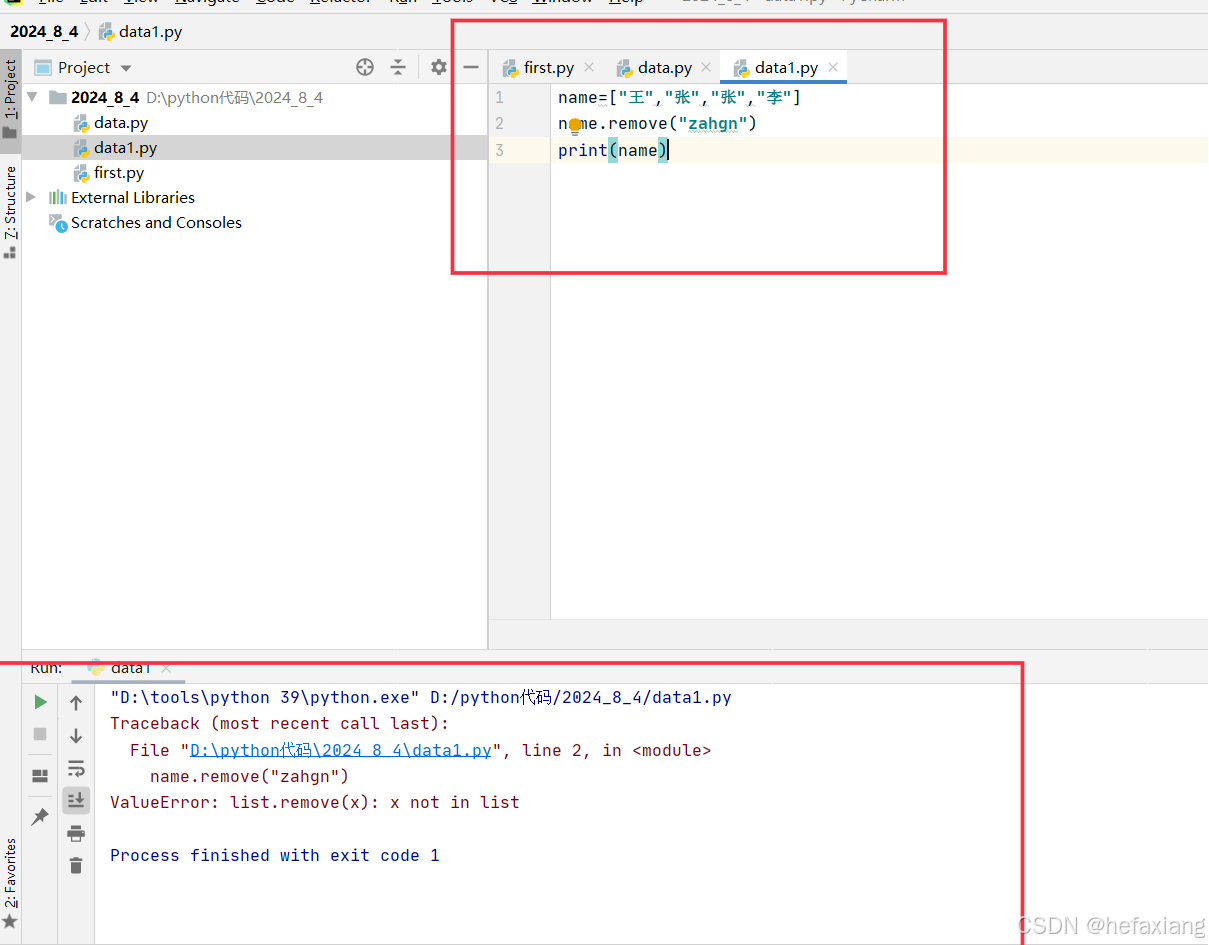This screenshot has width=1209, height=945.
Task: Close the first.py editor tab
Action: tap(589, 67)
